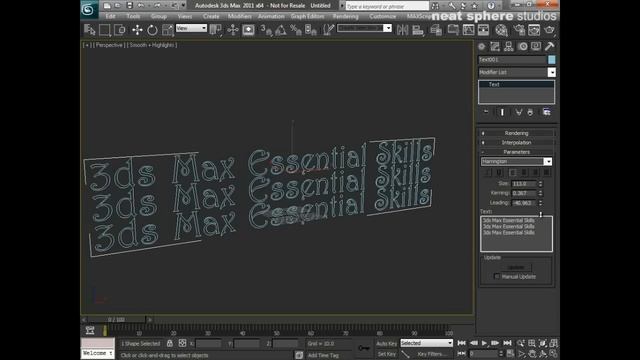Click the Play Animation button
640x360 pixels.
tap(484, 343)
